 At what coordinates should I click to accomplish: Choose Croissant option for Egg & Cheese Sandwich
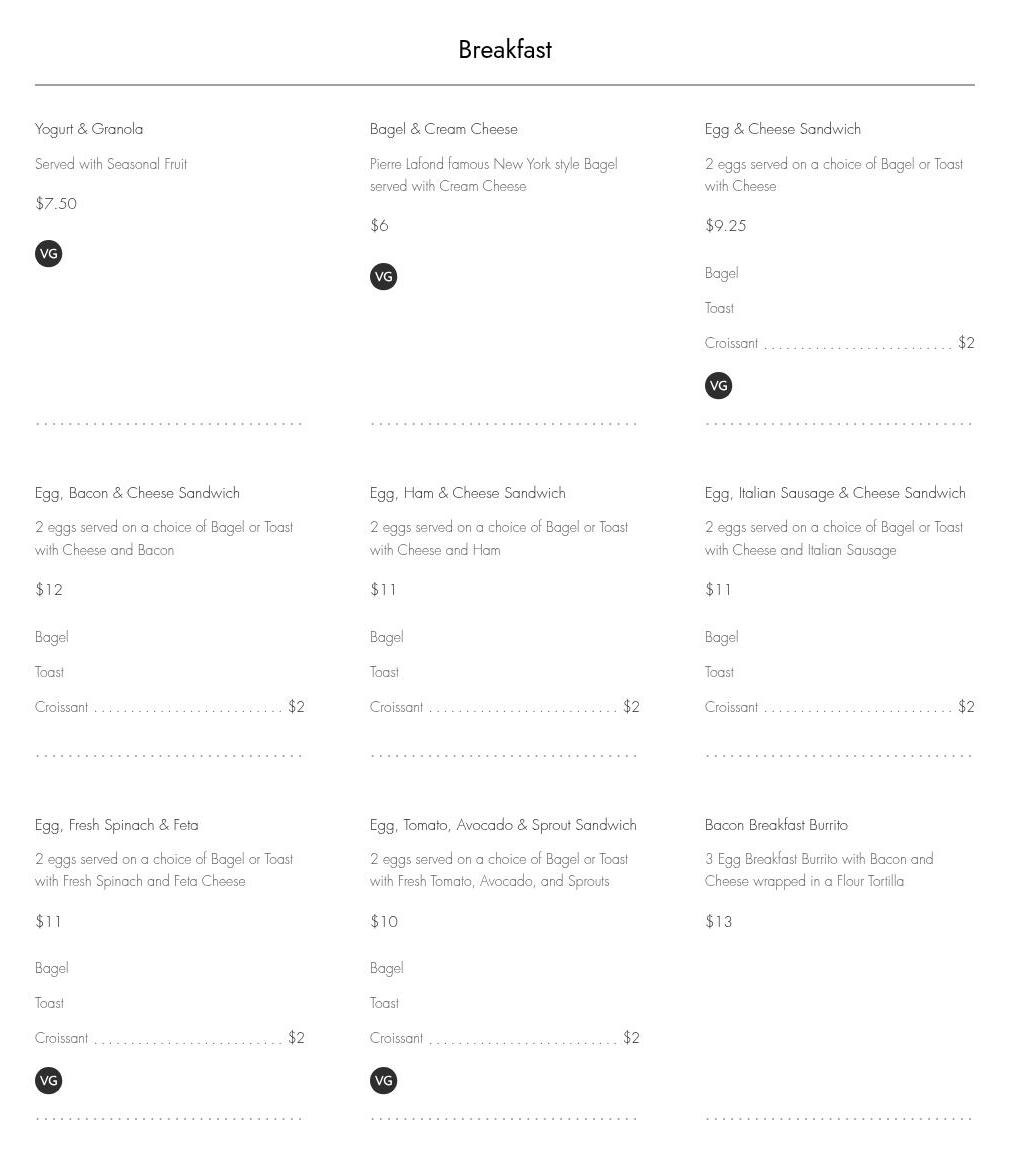click(732, 343)
